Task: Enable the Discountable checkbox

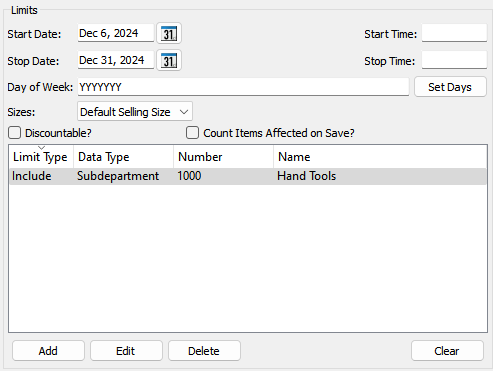Action: [x=15, y=133]
